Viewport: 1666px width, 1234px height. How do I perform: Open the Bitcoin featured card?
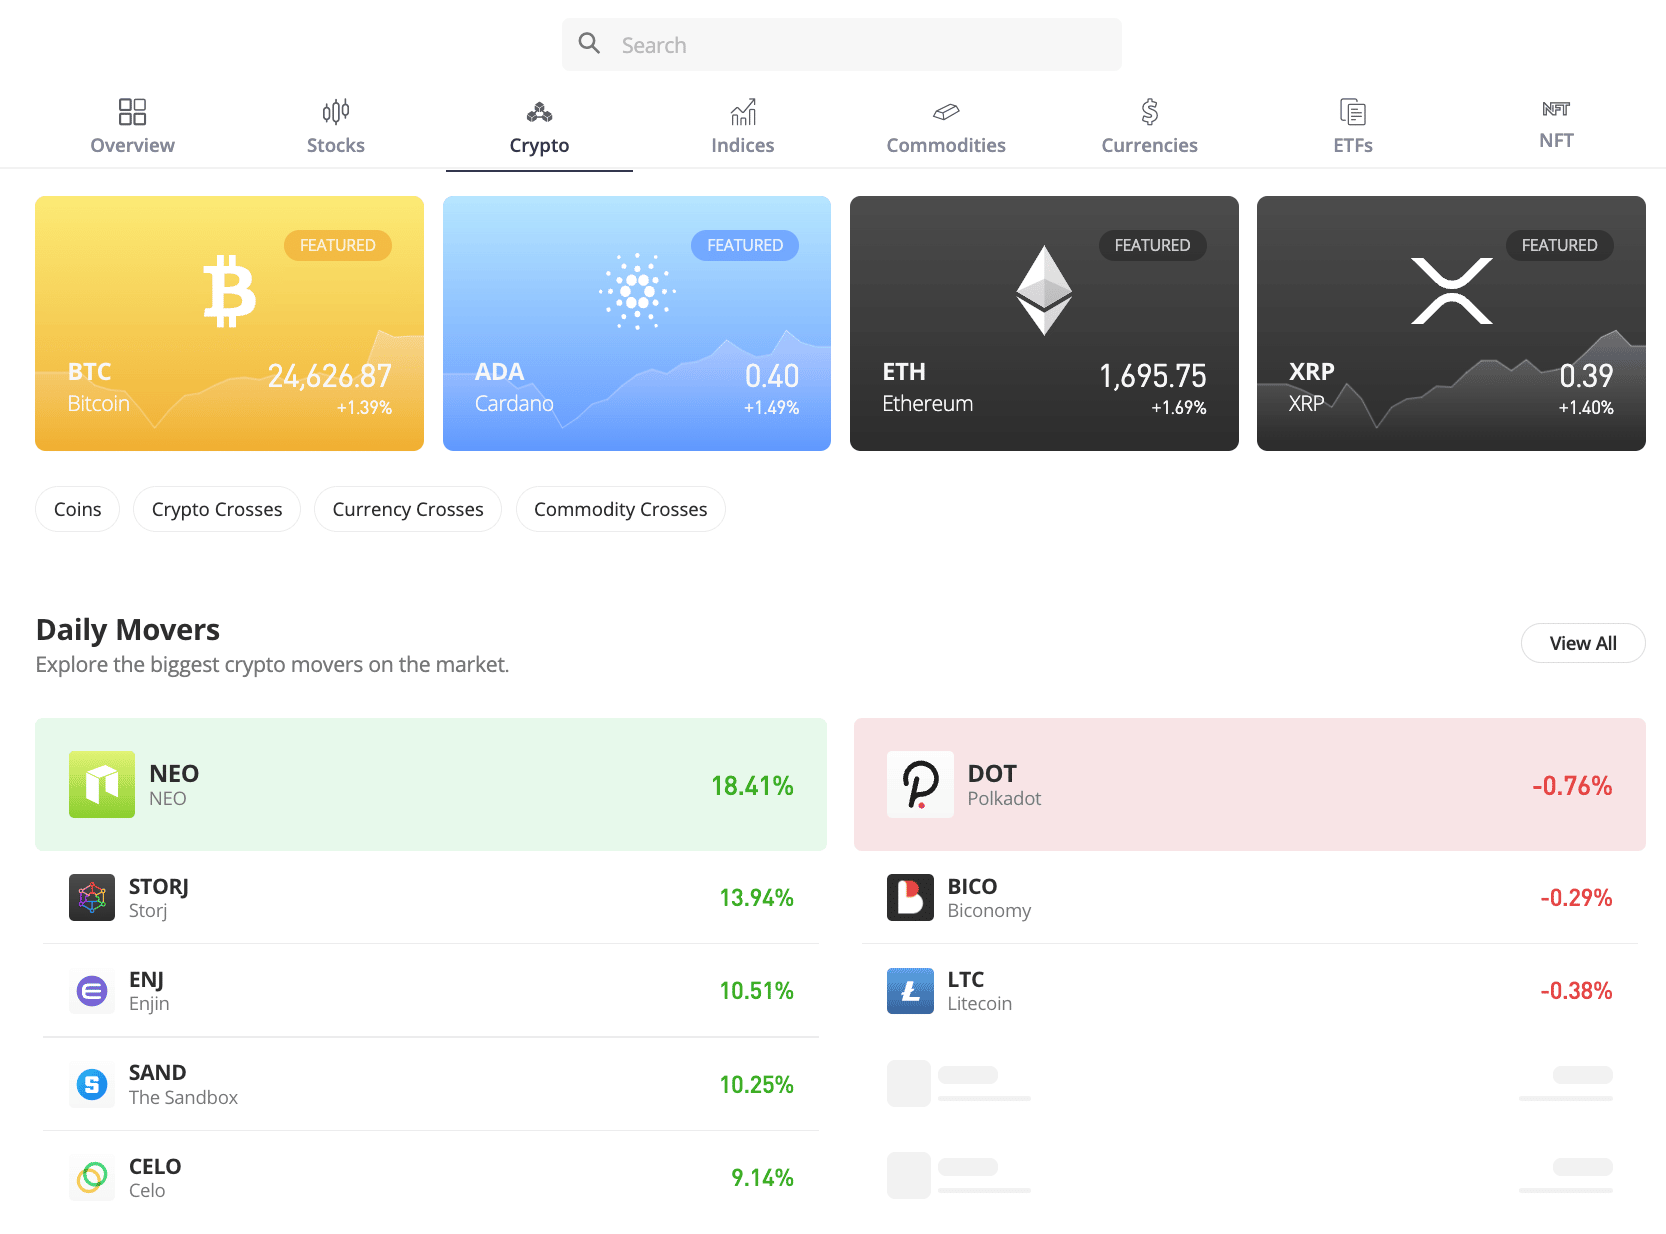coord(230,323)
